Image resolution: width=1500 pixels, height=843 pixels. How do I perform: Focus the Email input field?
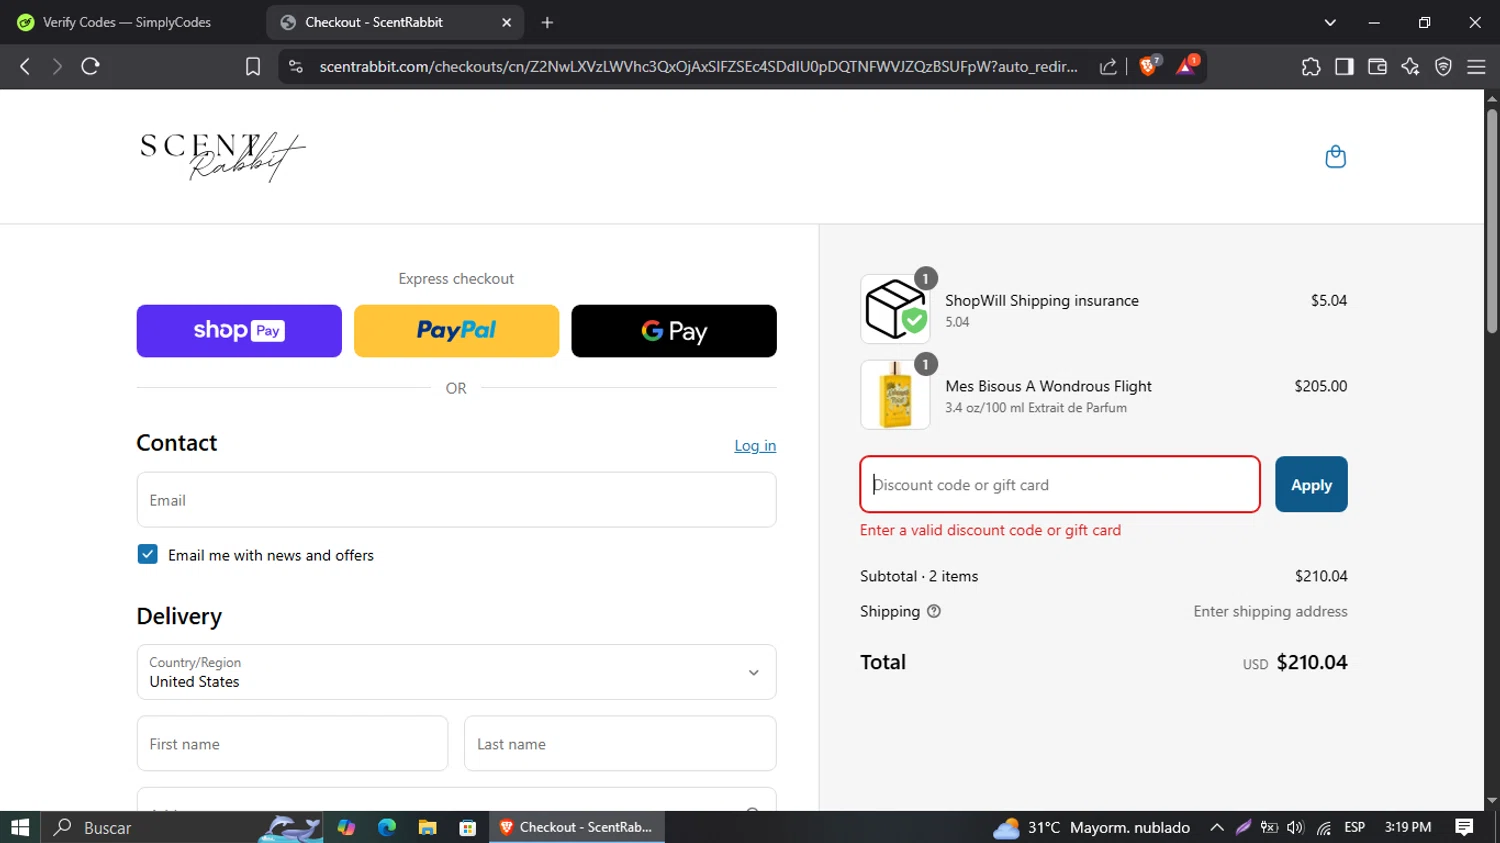click(456, 500)
